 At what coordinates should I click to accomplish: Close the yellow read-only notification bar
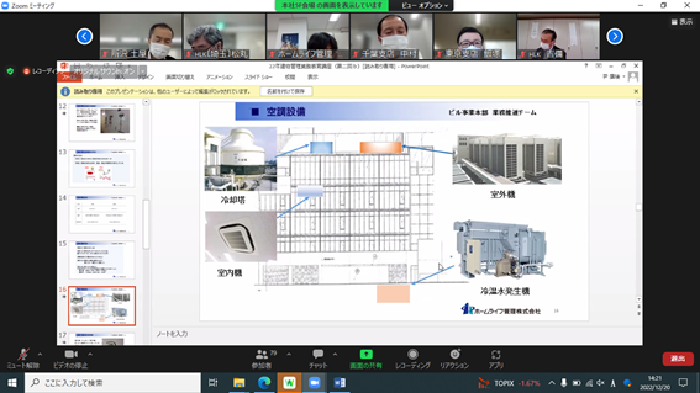(636, 92)
